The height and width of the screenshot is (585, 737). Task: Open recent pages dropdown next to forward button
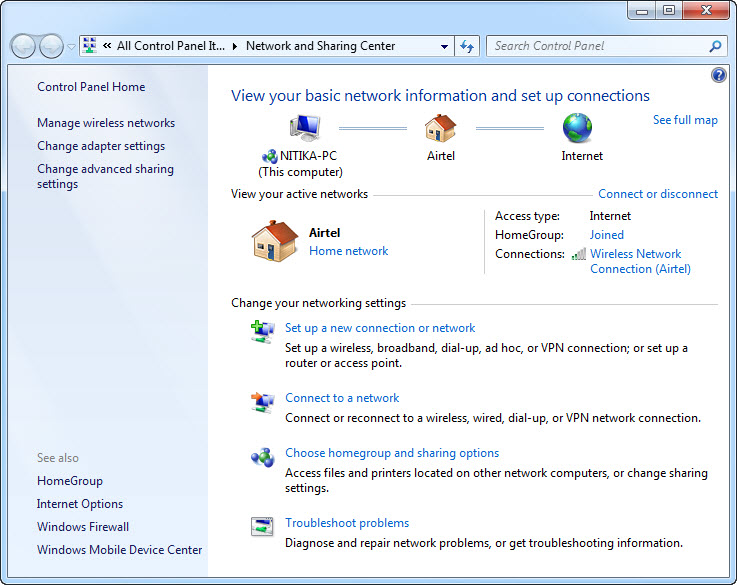71,46
